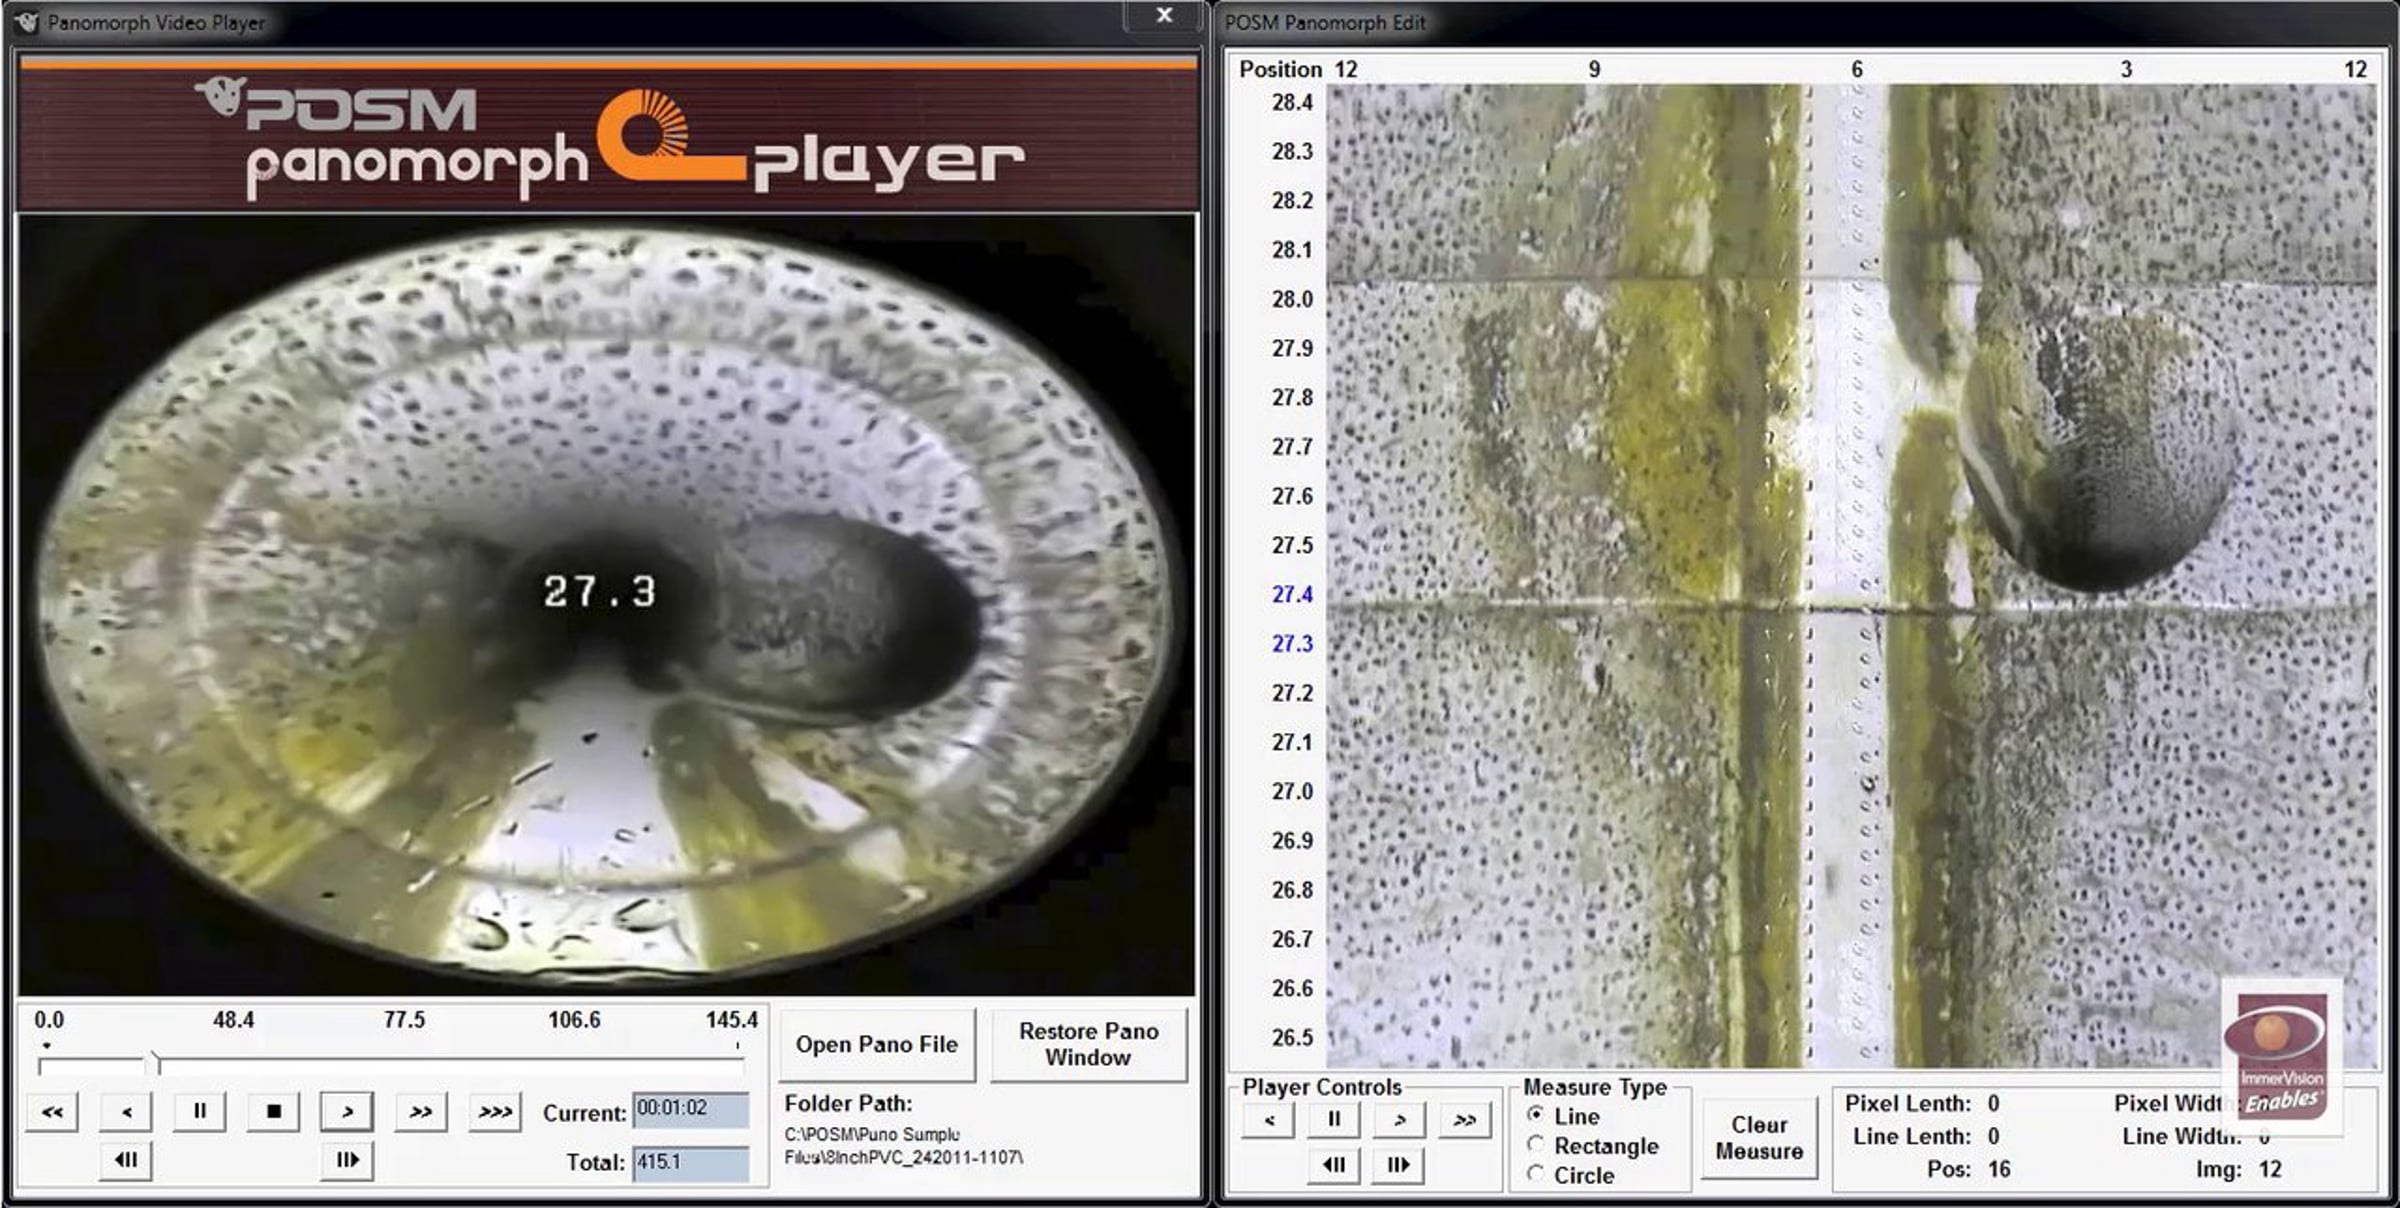2400x1208 pixels.
Task: Click play backward in Panomorph Edit Player Controls
Action: click(1269, 1120)
